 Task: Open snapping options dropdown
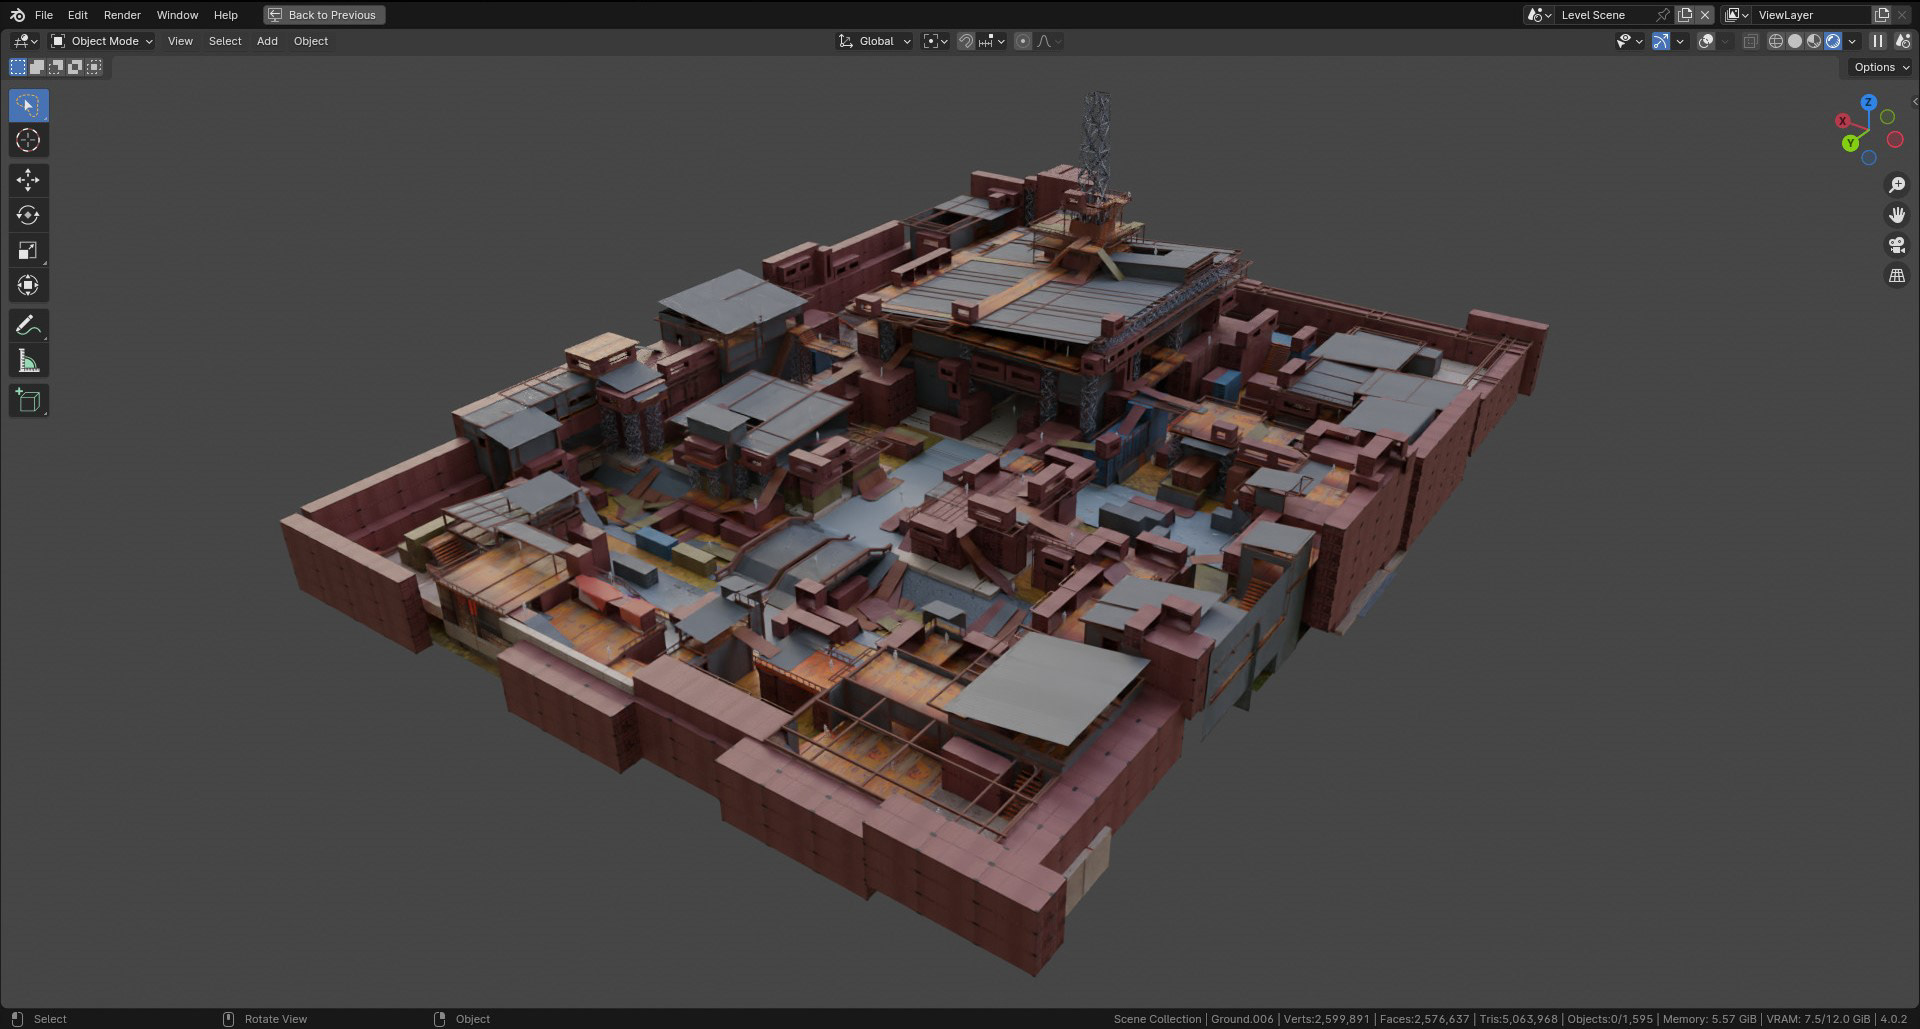[992, 41]
